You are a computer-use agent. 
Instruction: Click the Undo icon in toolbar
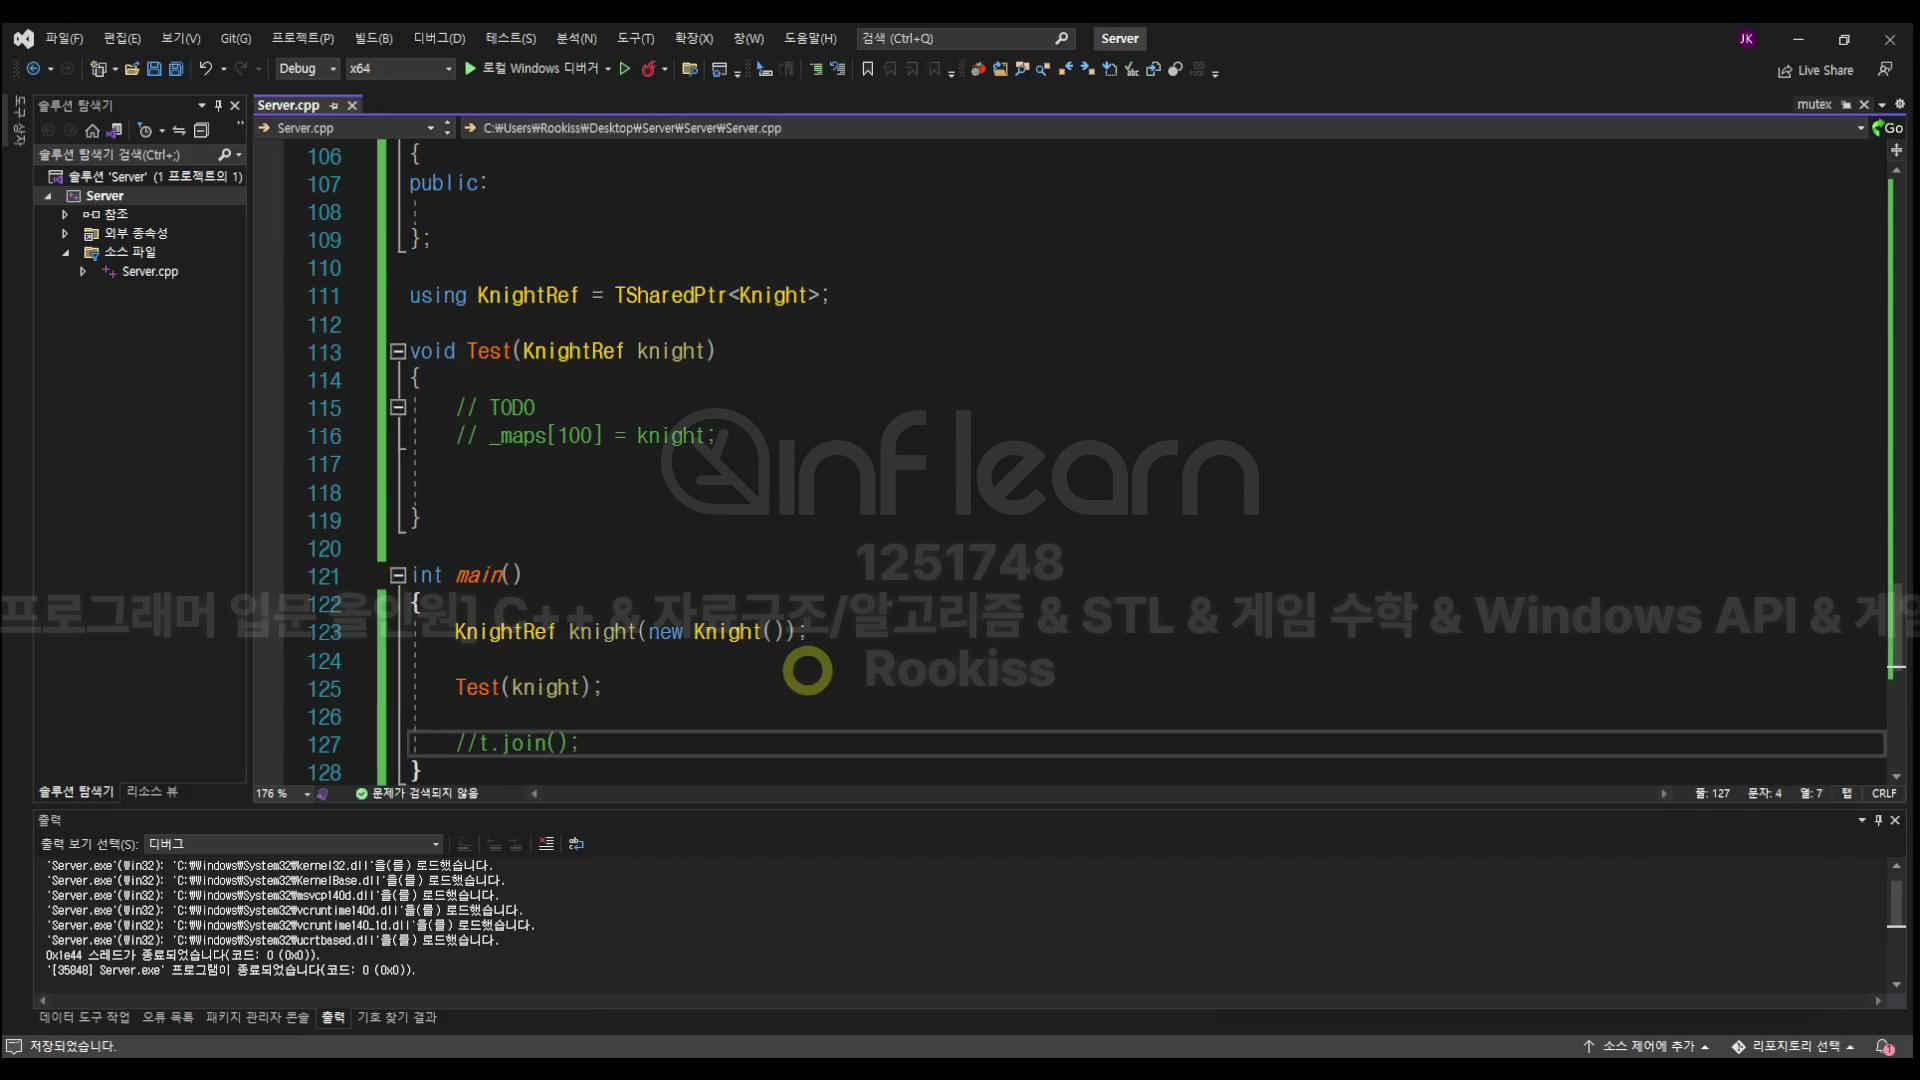(205, 69)
